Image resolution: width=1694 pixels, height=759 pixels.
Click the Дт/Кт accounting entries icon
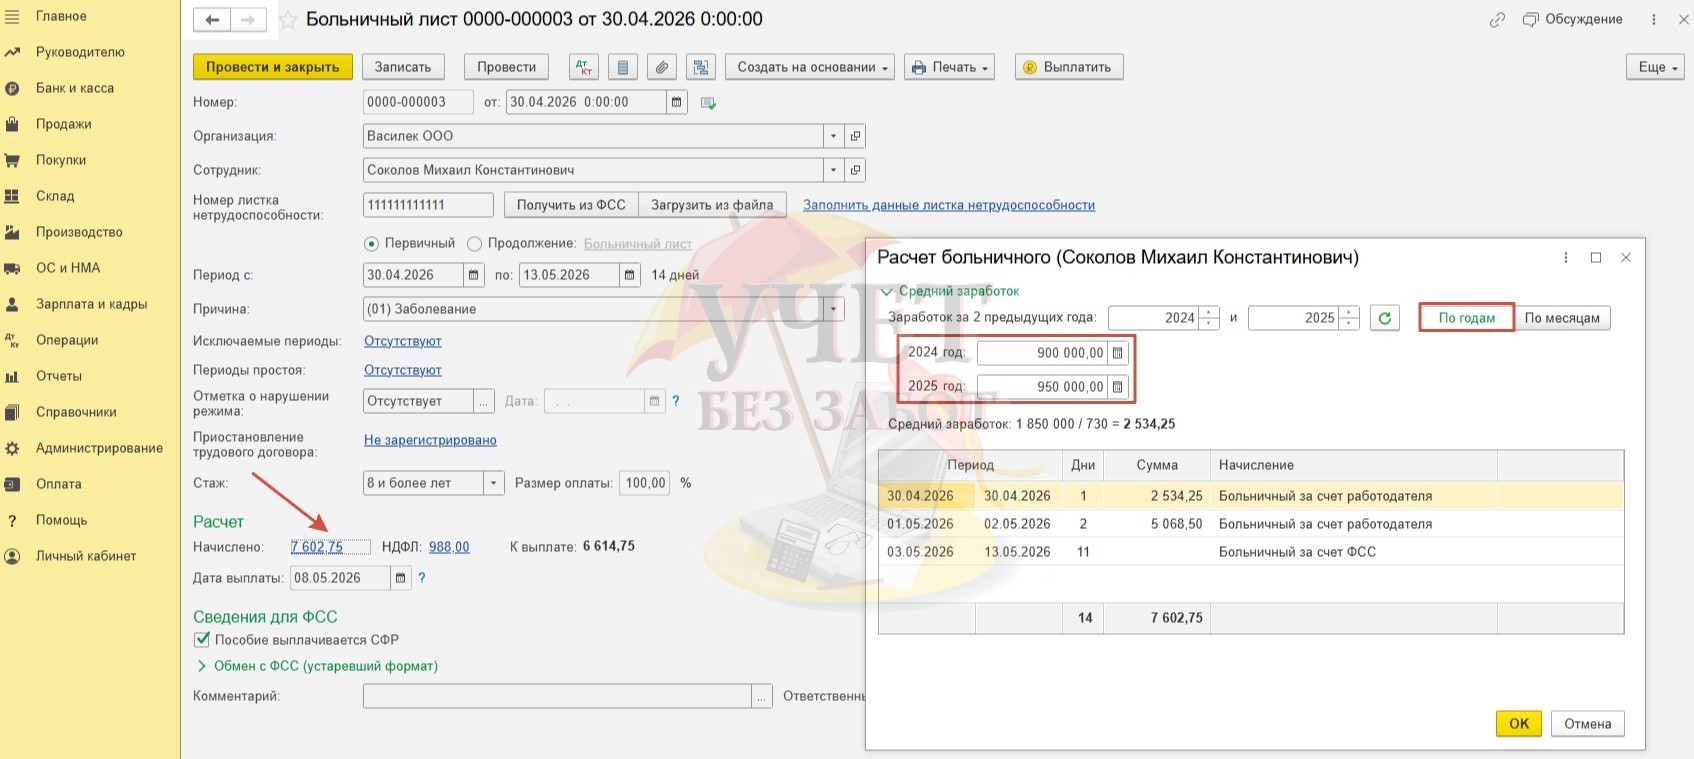pyautogui.click(x=584, y=67)
